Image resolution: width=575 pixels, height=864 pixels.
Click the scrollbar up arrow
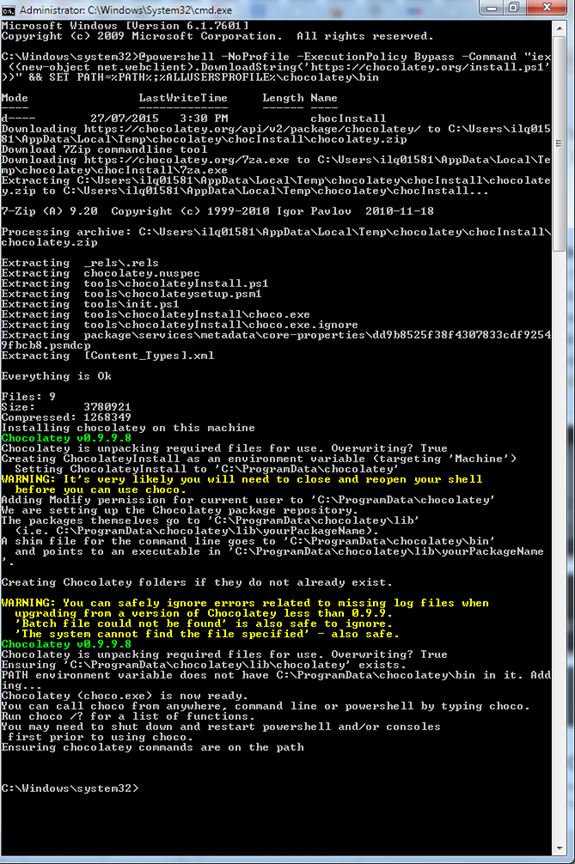pos(559,28)
